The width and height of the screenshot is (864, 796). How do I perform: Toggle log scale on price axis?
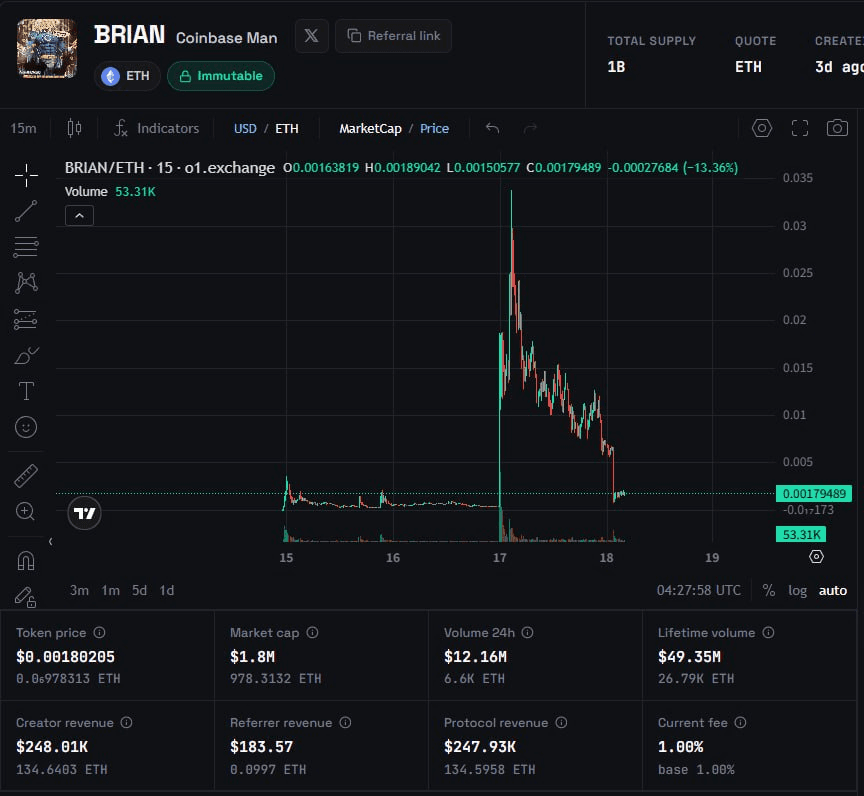coord(797,591)
